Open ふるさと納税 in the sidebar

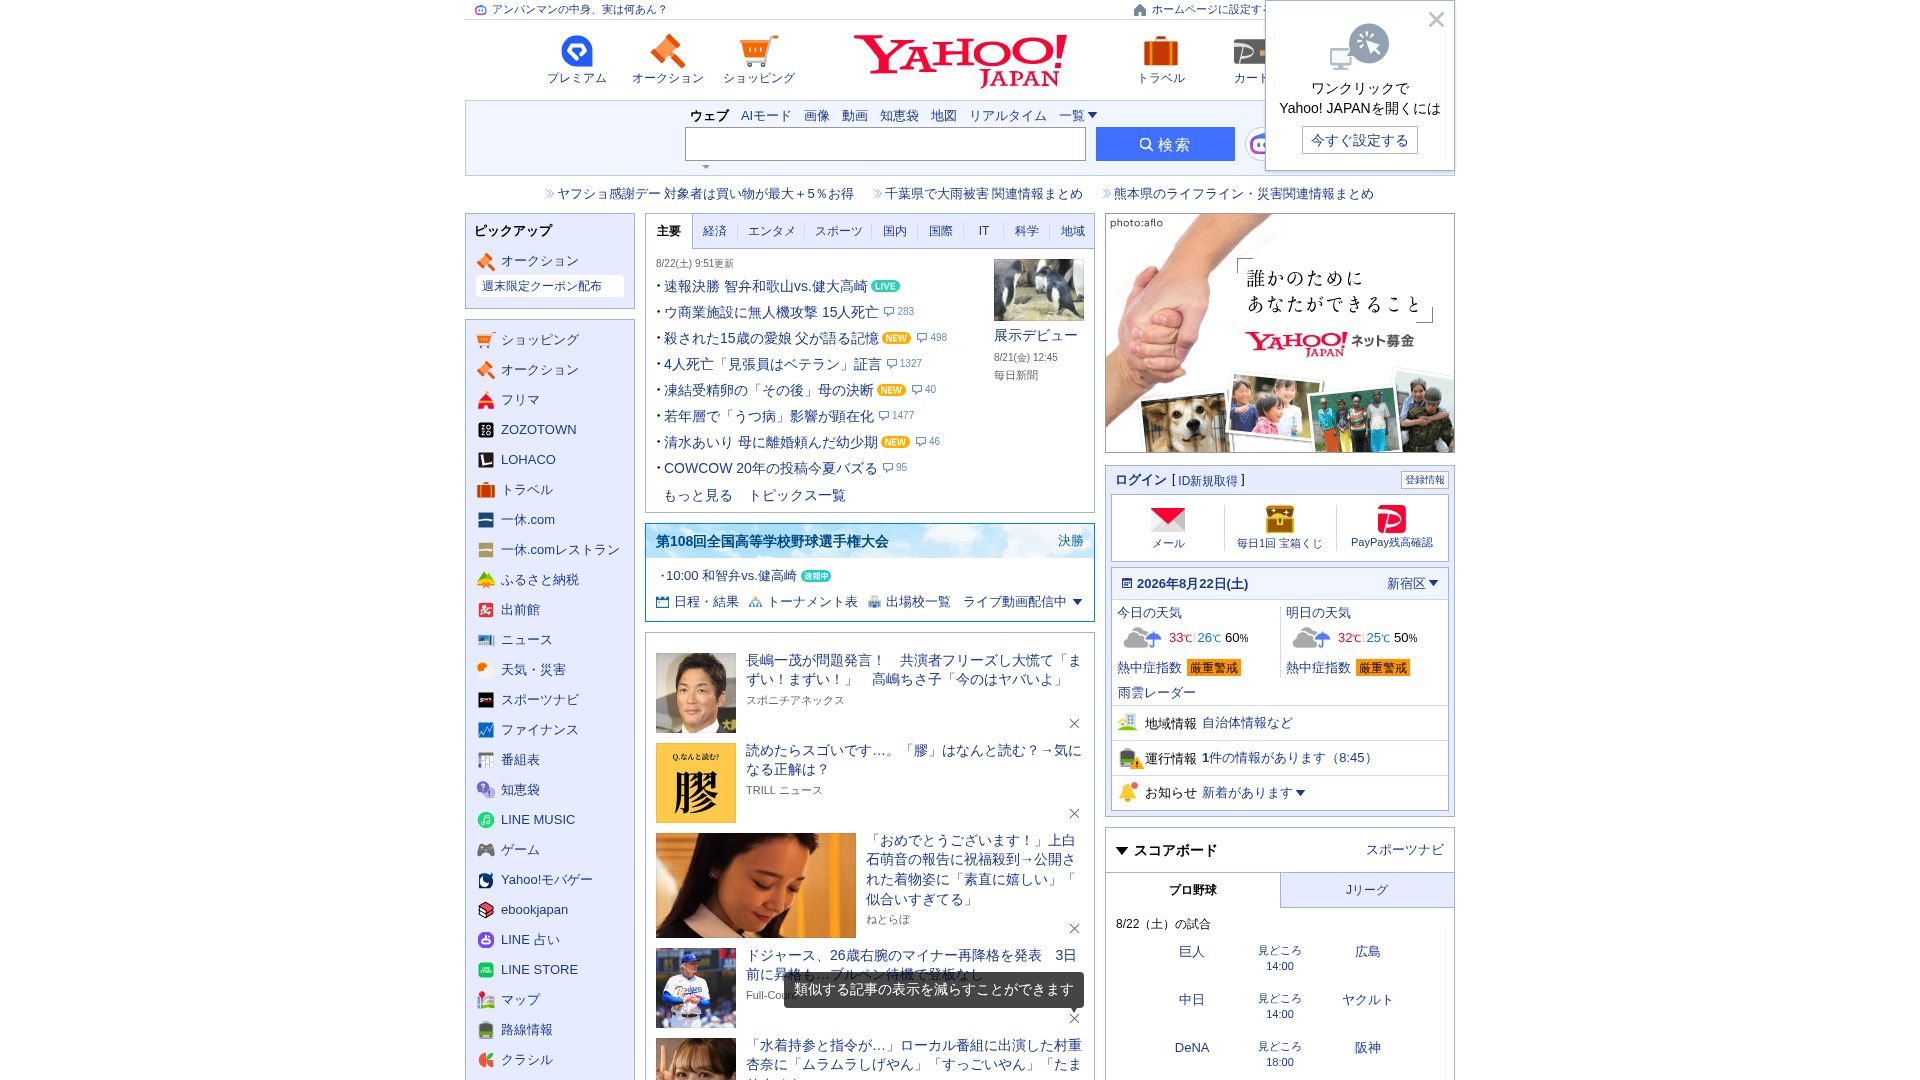pos(539,580)
